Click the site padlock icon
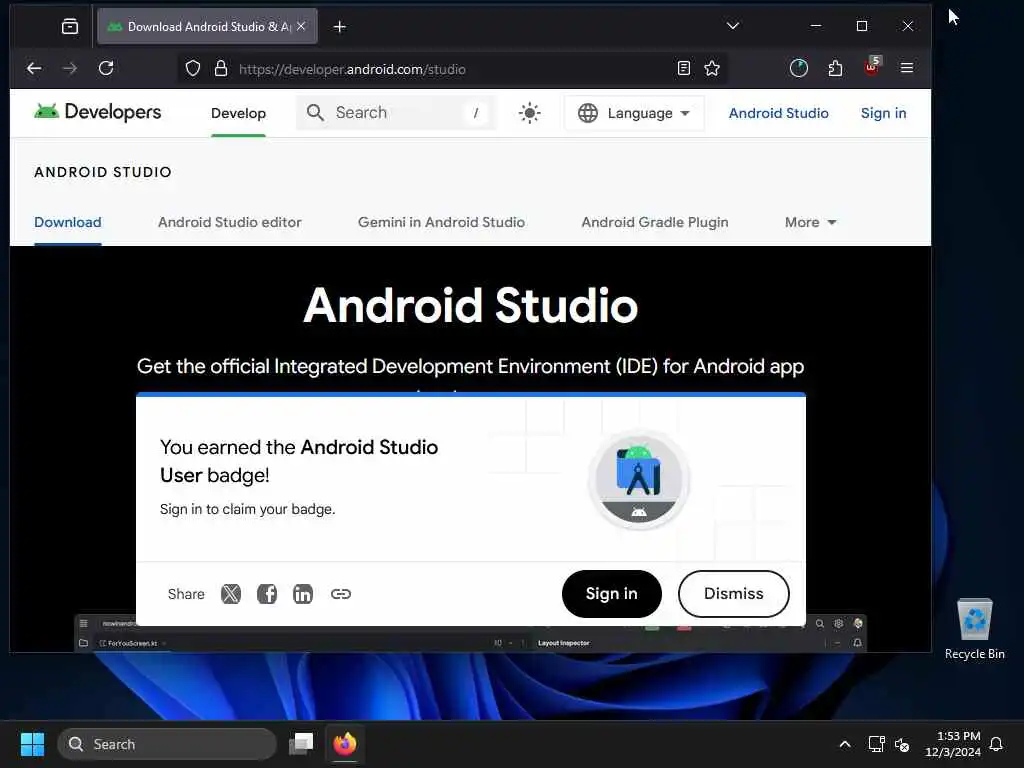Image resolution: width=1024 pixels, height=768 pixels. (221, 69)
